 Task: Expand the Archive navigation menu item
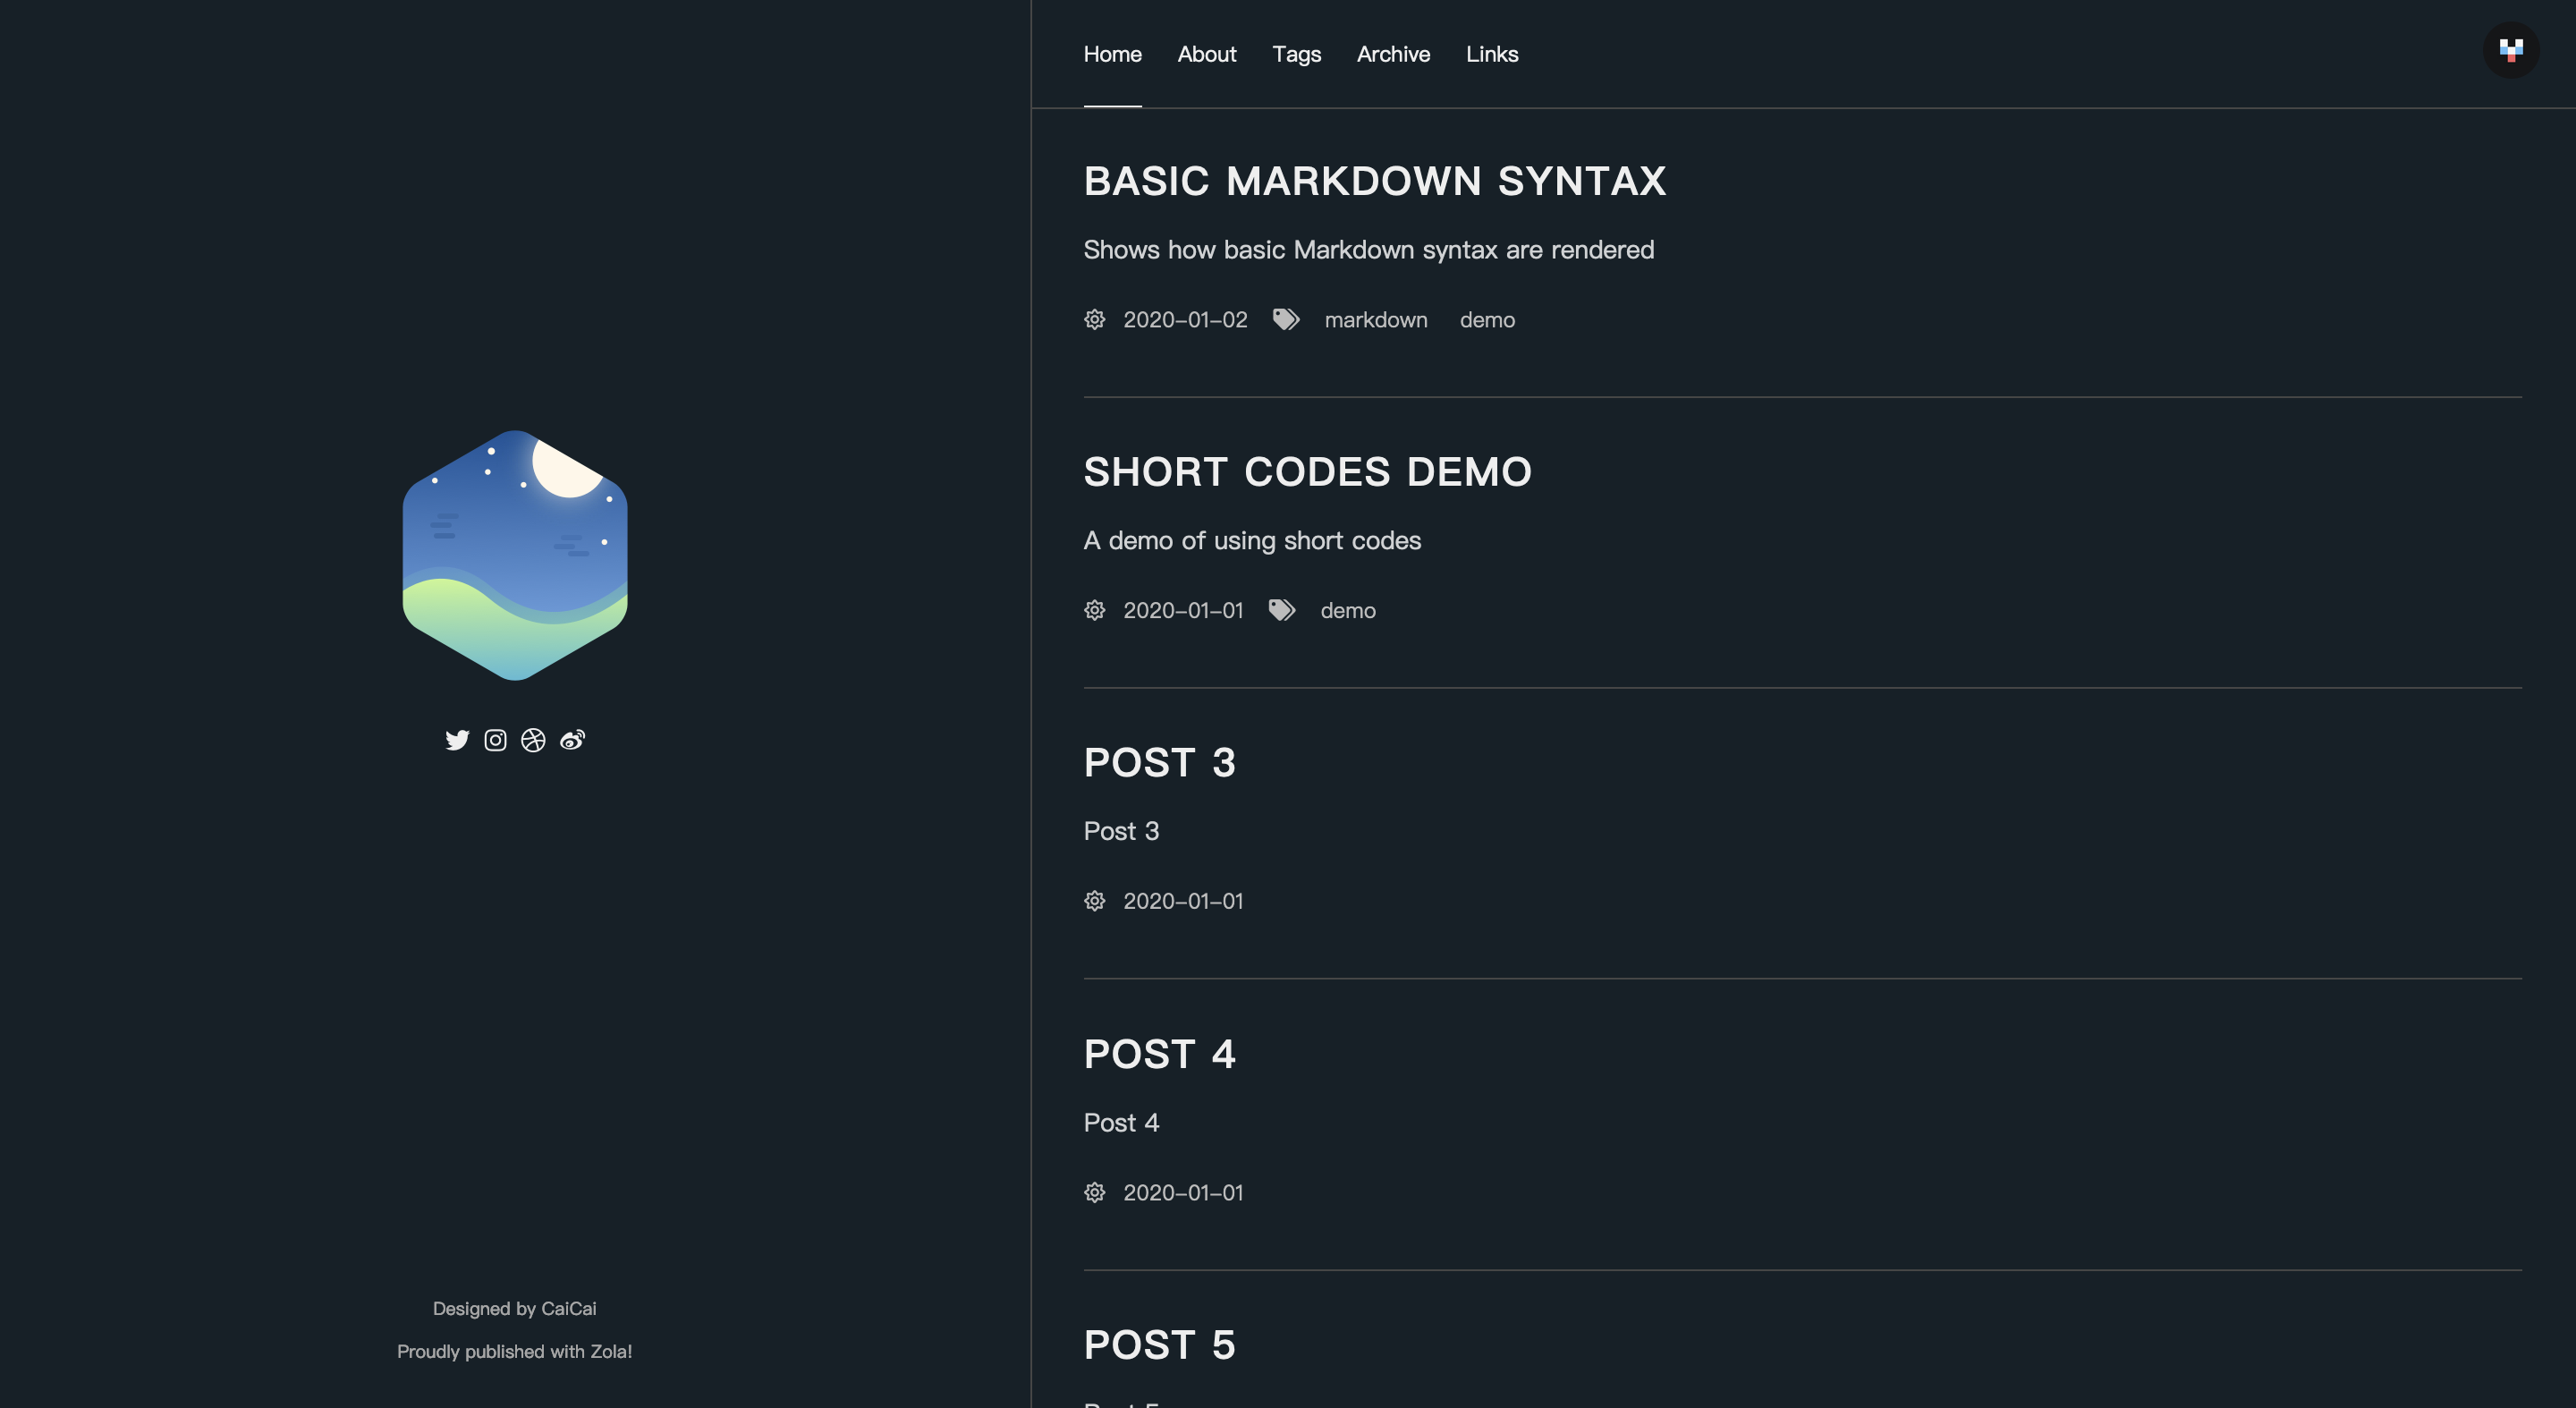[x=1394, y=52]
